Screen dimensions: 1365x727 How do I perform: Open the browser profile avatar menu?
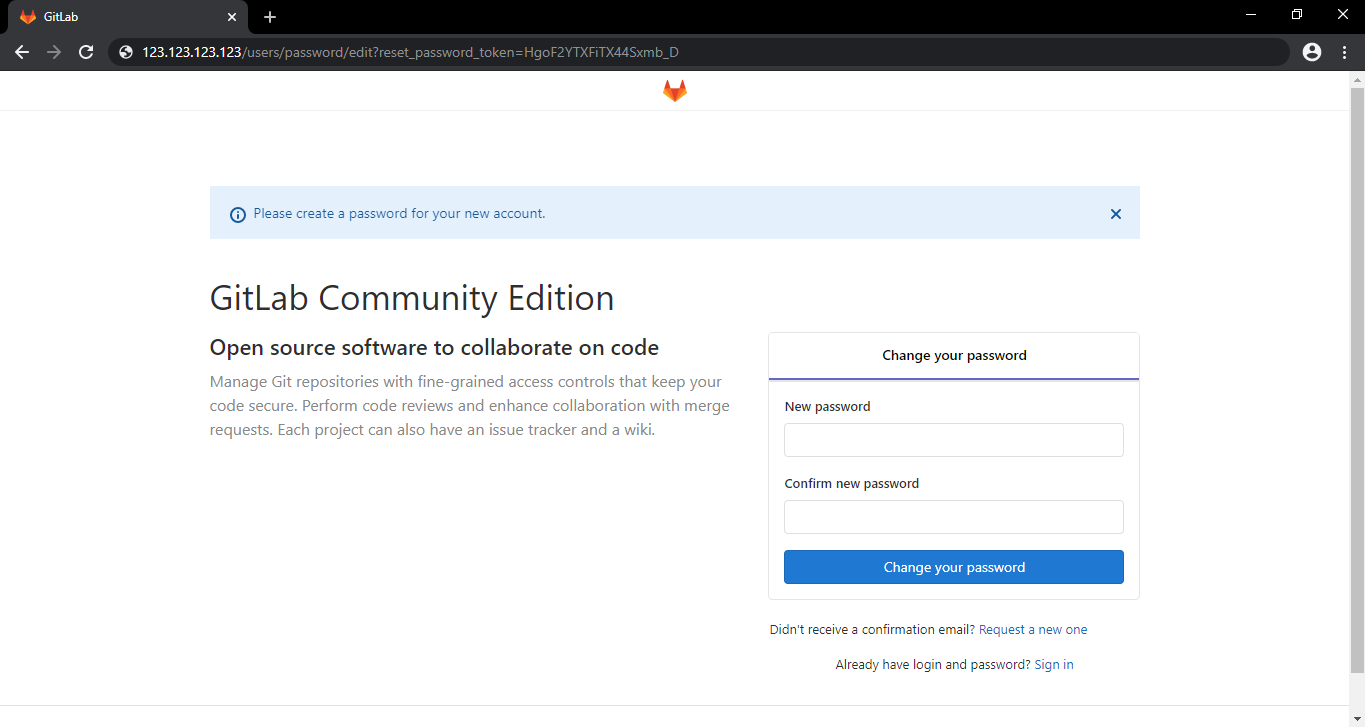[1312, 52]
